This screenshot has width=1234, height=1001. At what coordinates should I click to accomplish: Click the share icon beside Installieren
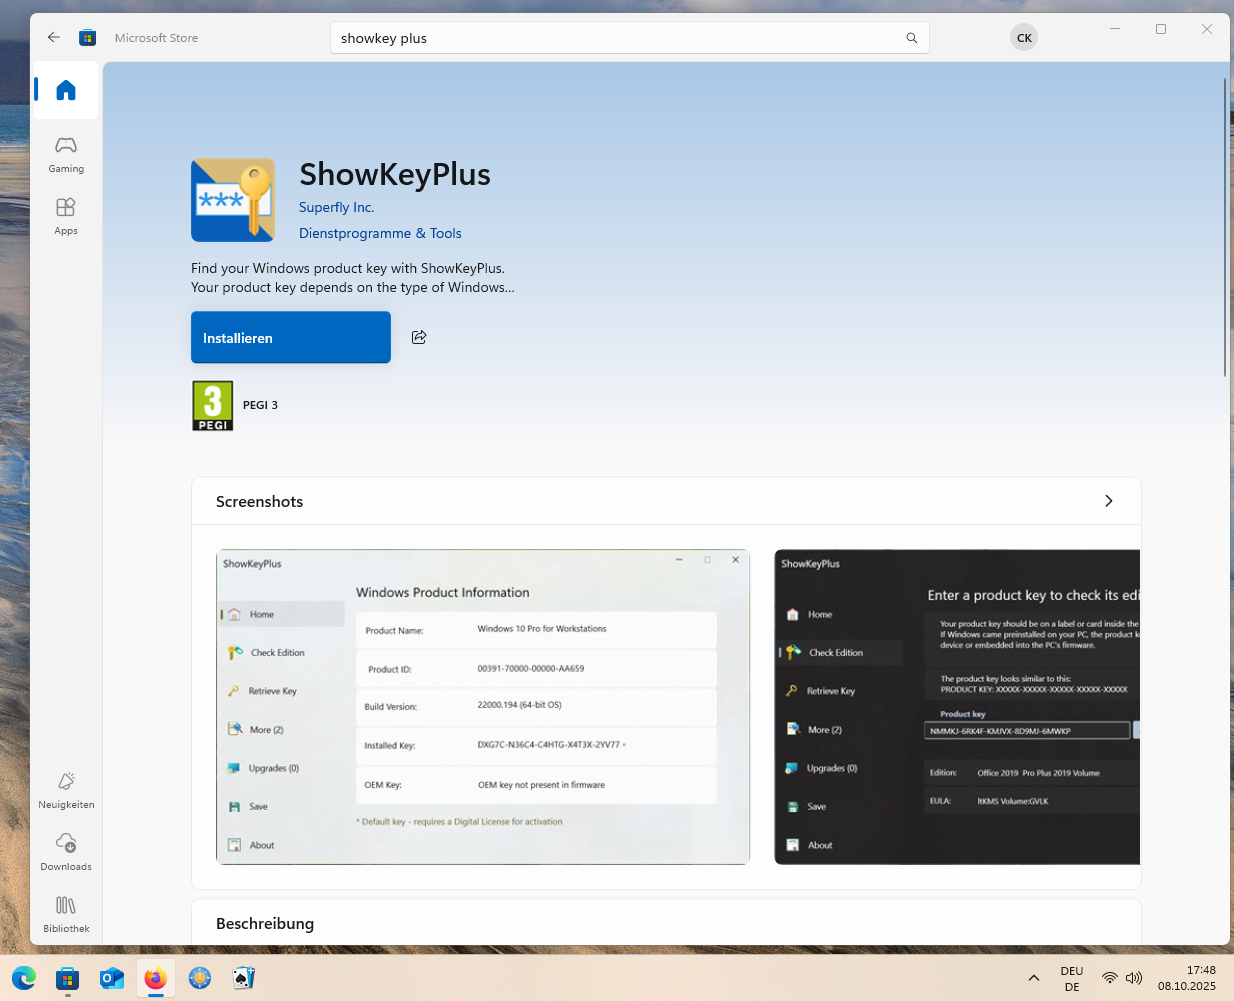[x=419, y=337]
